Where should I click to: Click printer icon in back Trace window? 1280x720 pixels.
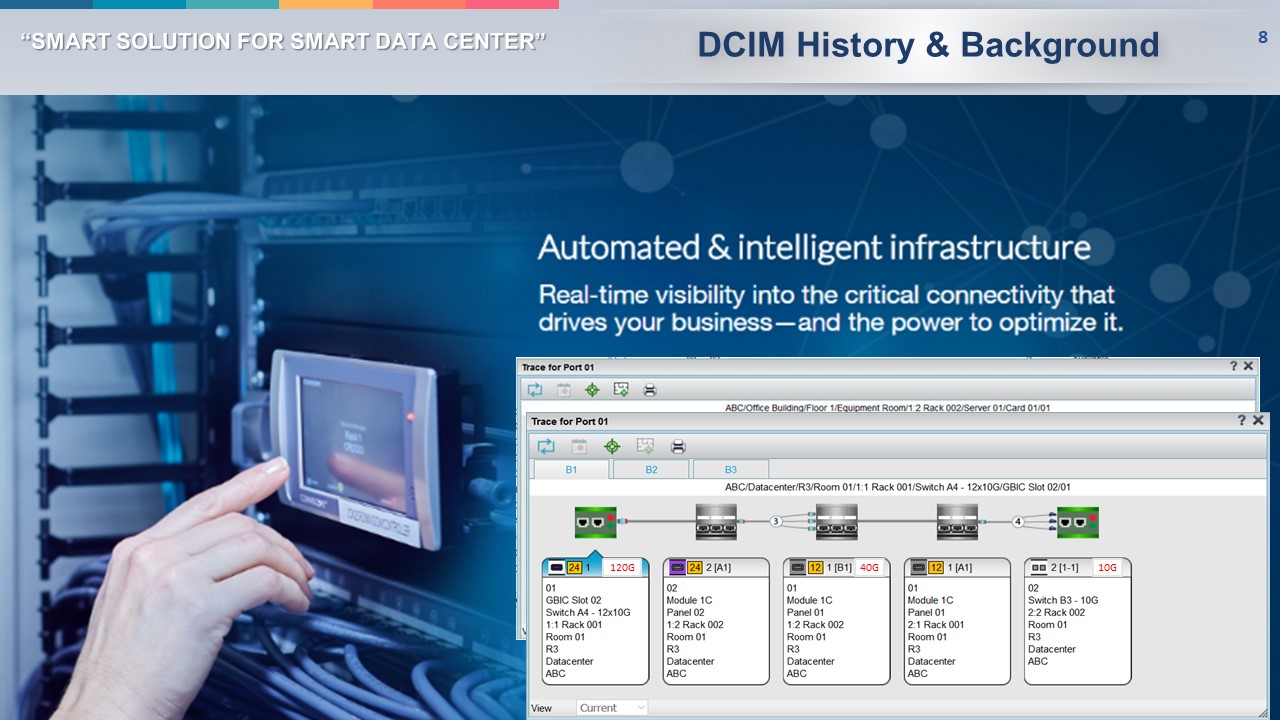(650, 390)
